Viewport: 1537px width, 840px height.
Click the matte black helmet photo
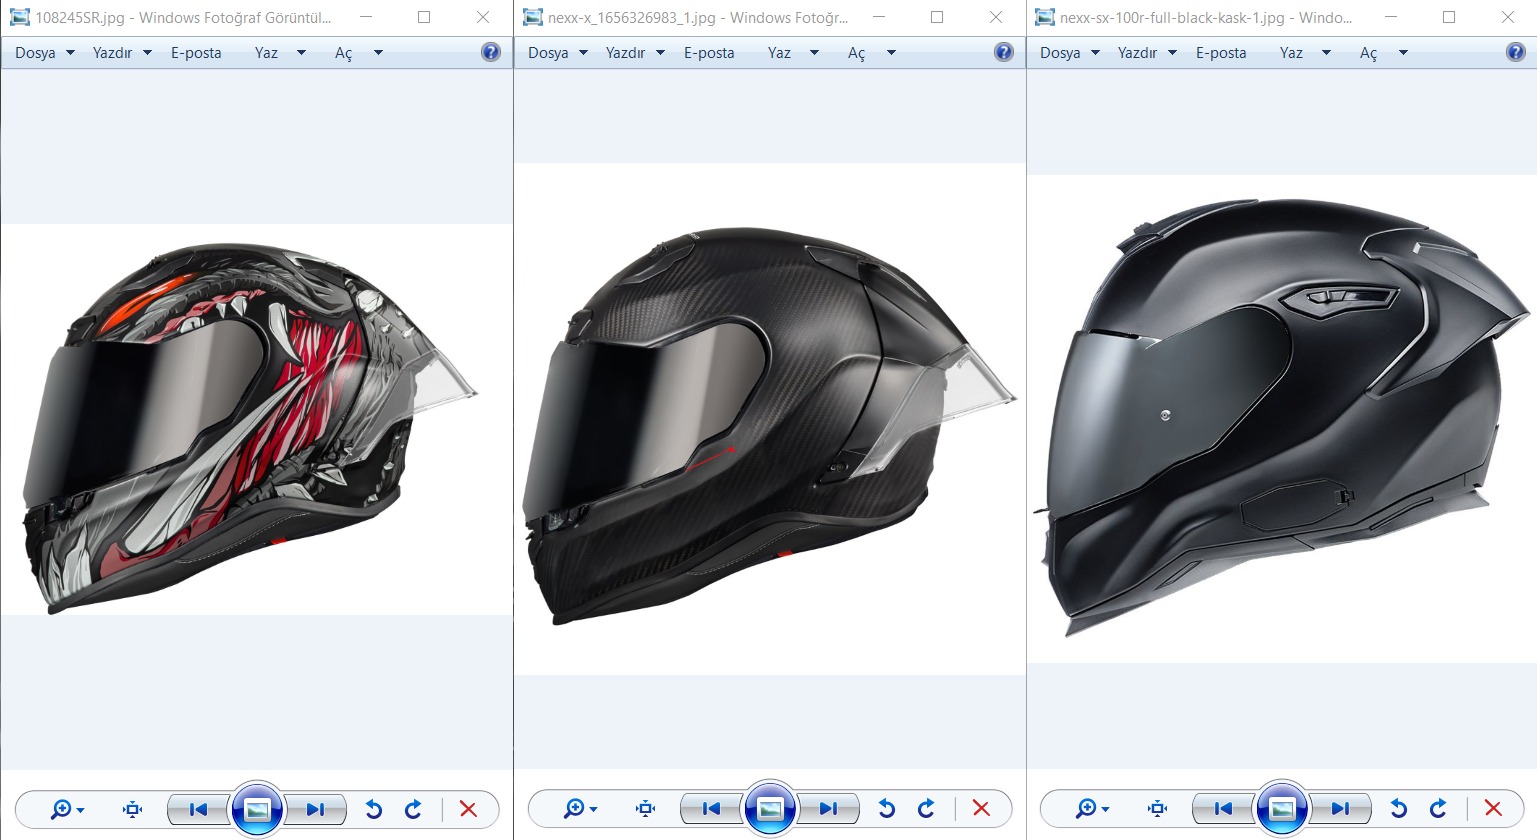1281,418
